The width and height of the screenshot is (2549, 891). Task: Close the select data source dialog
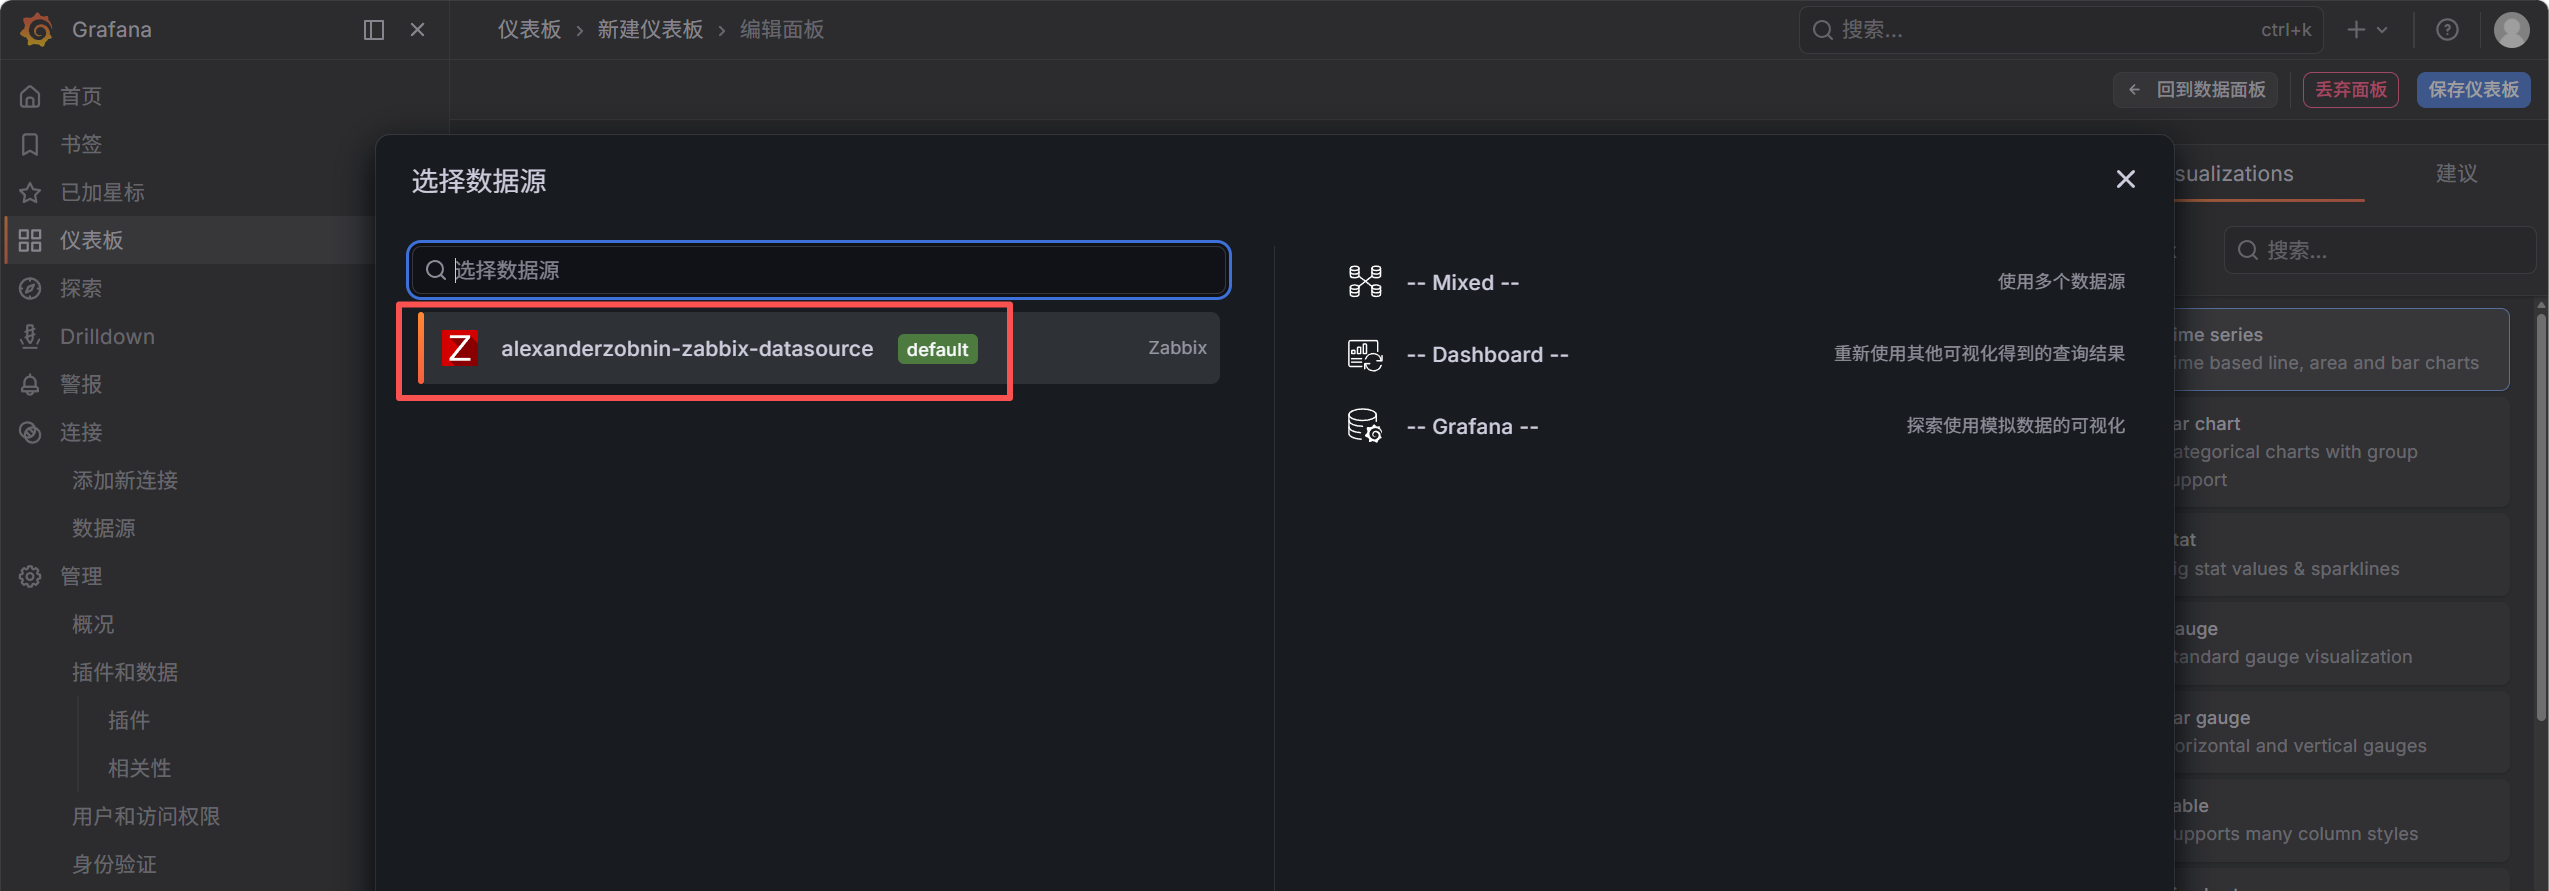tap(2126, 179)
